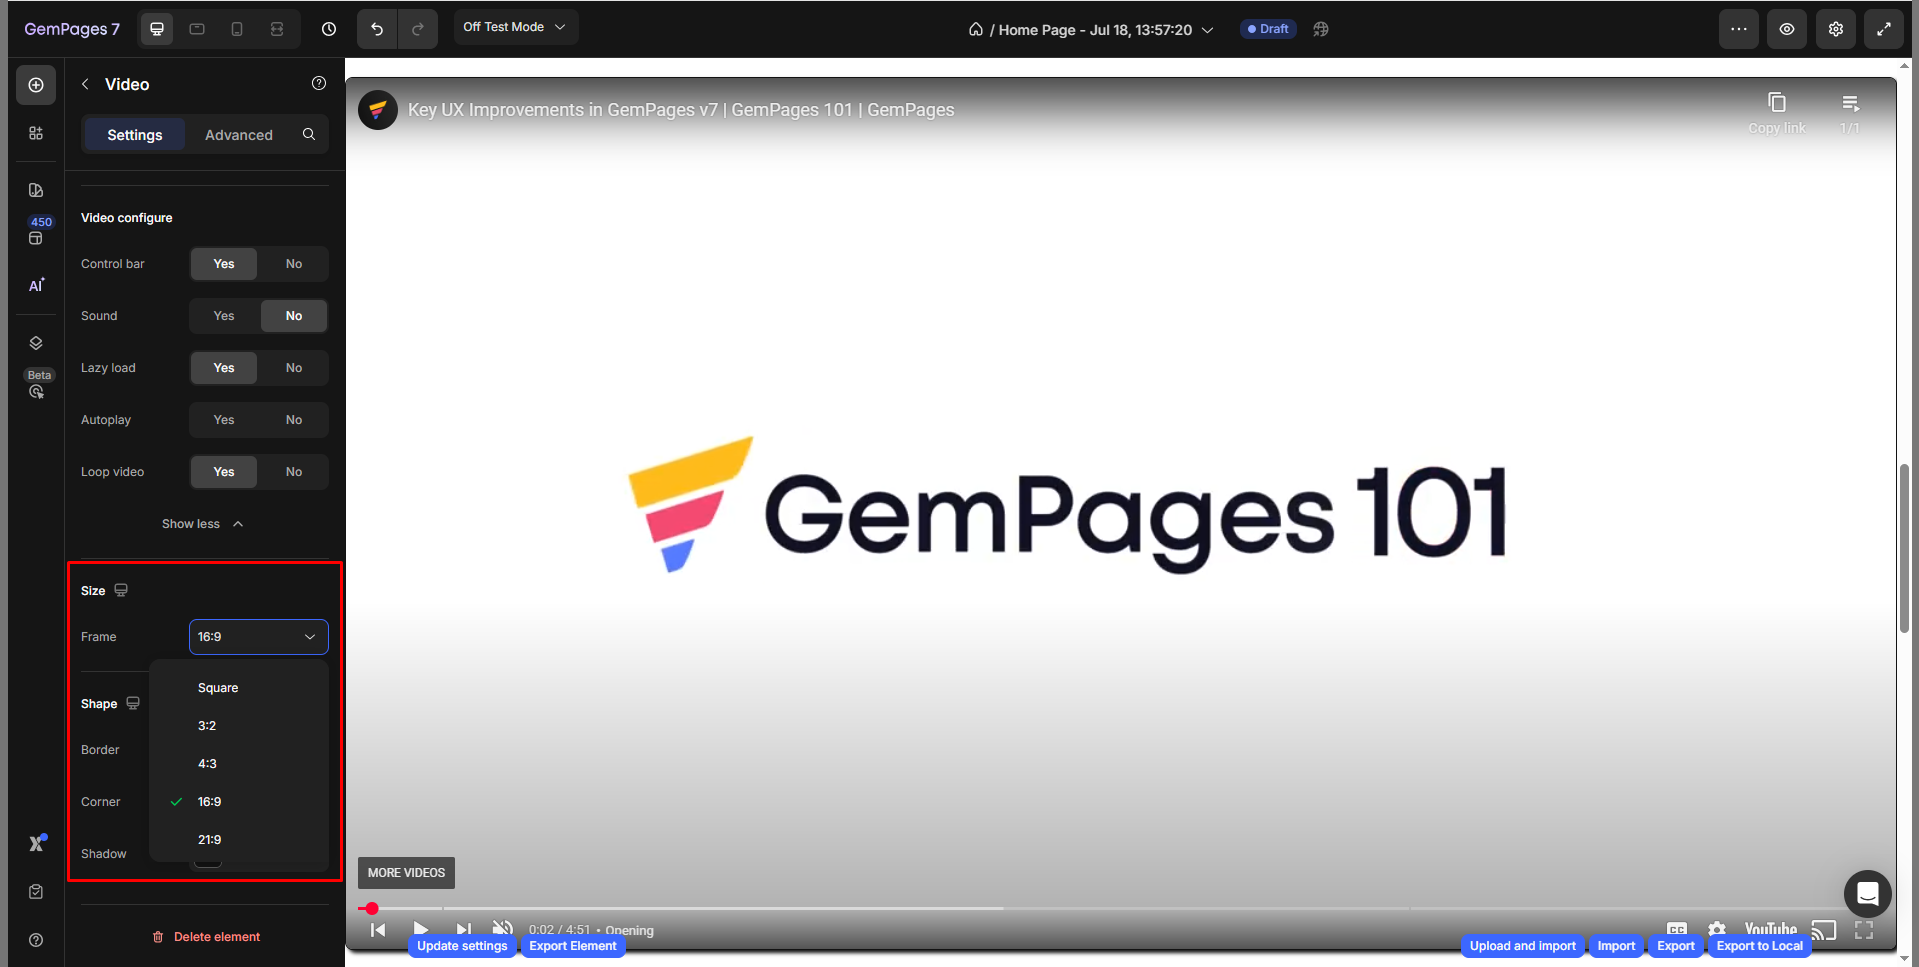Toggle the closed captions button
The width and height of the screenshot is (1919, 967).
1677,929
